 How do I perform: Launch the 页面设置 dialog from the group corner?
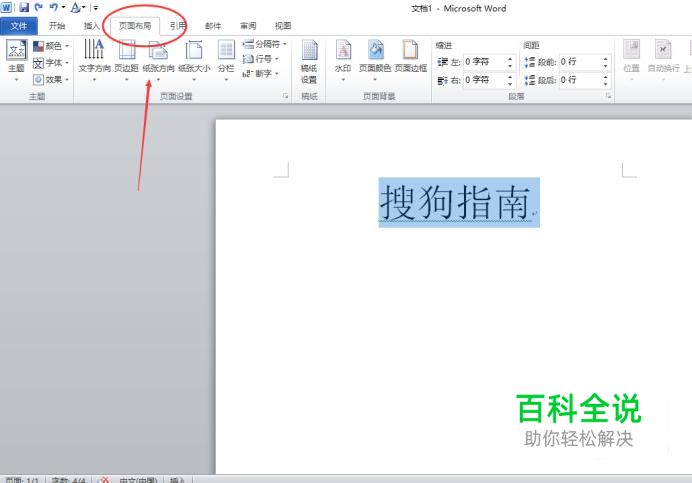(286, 96)
